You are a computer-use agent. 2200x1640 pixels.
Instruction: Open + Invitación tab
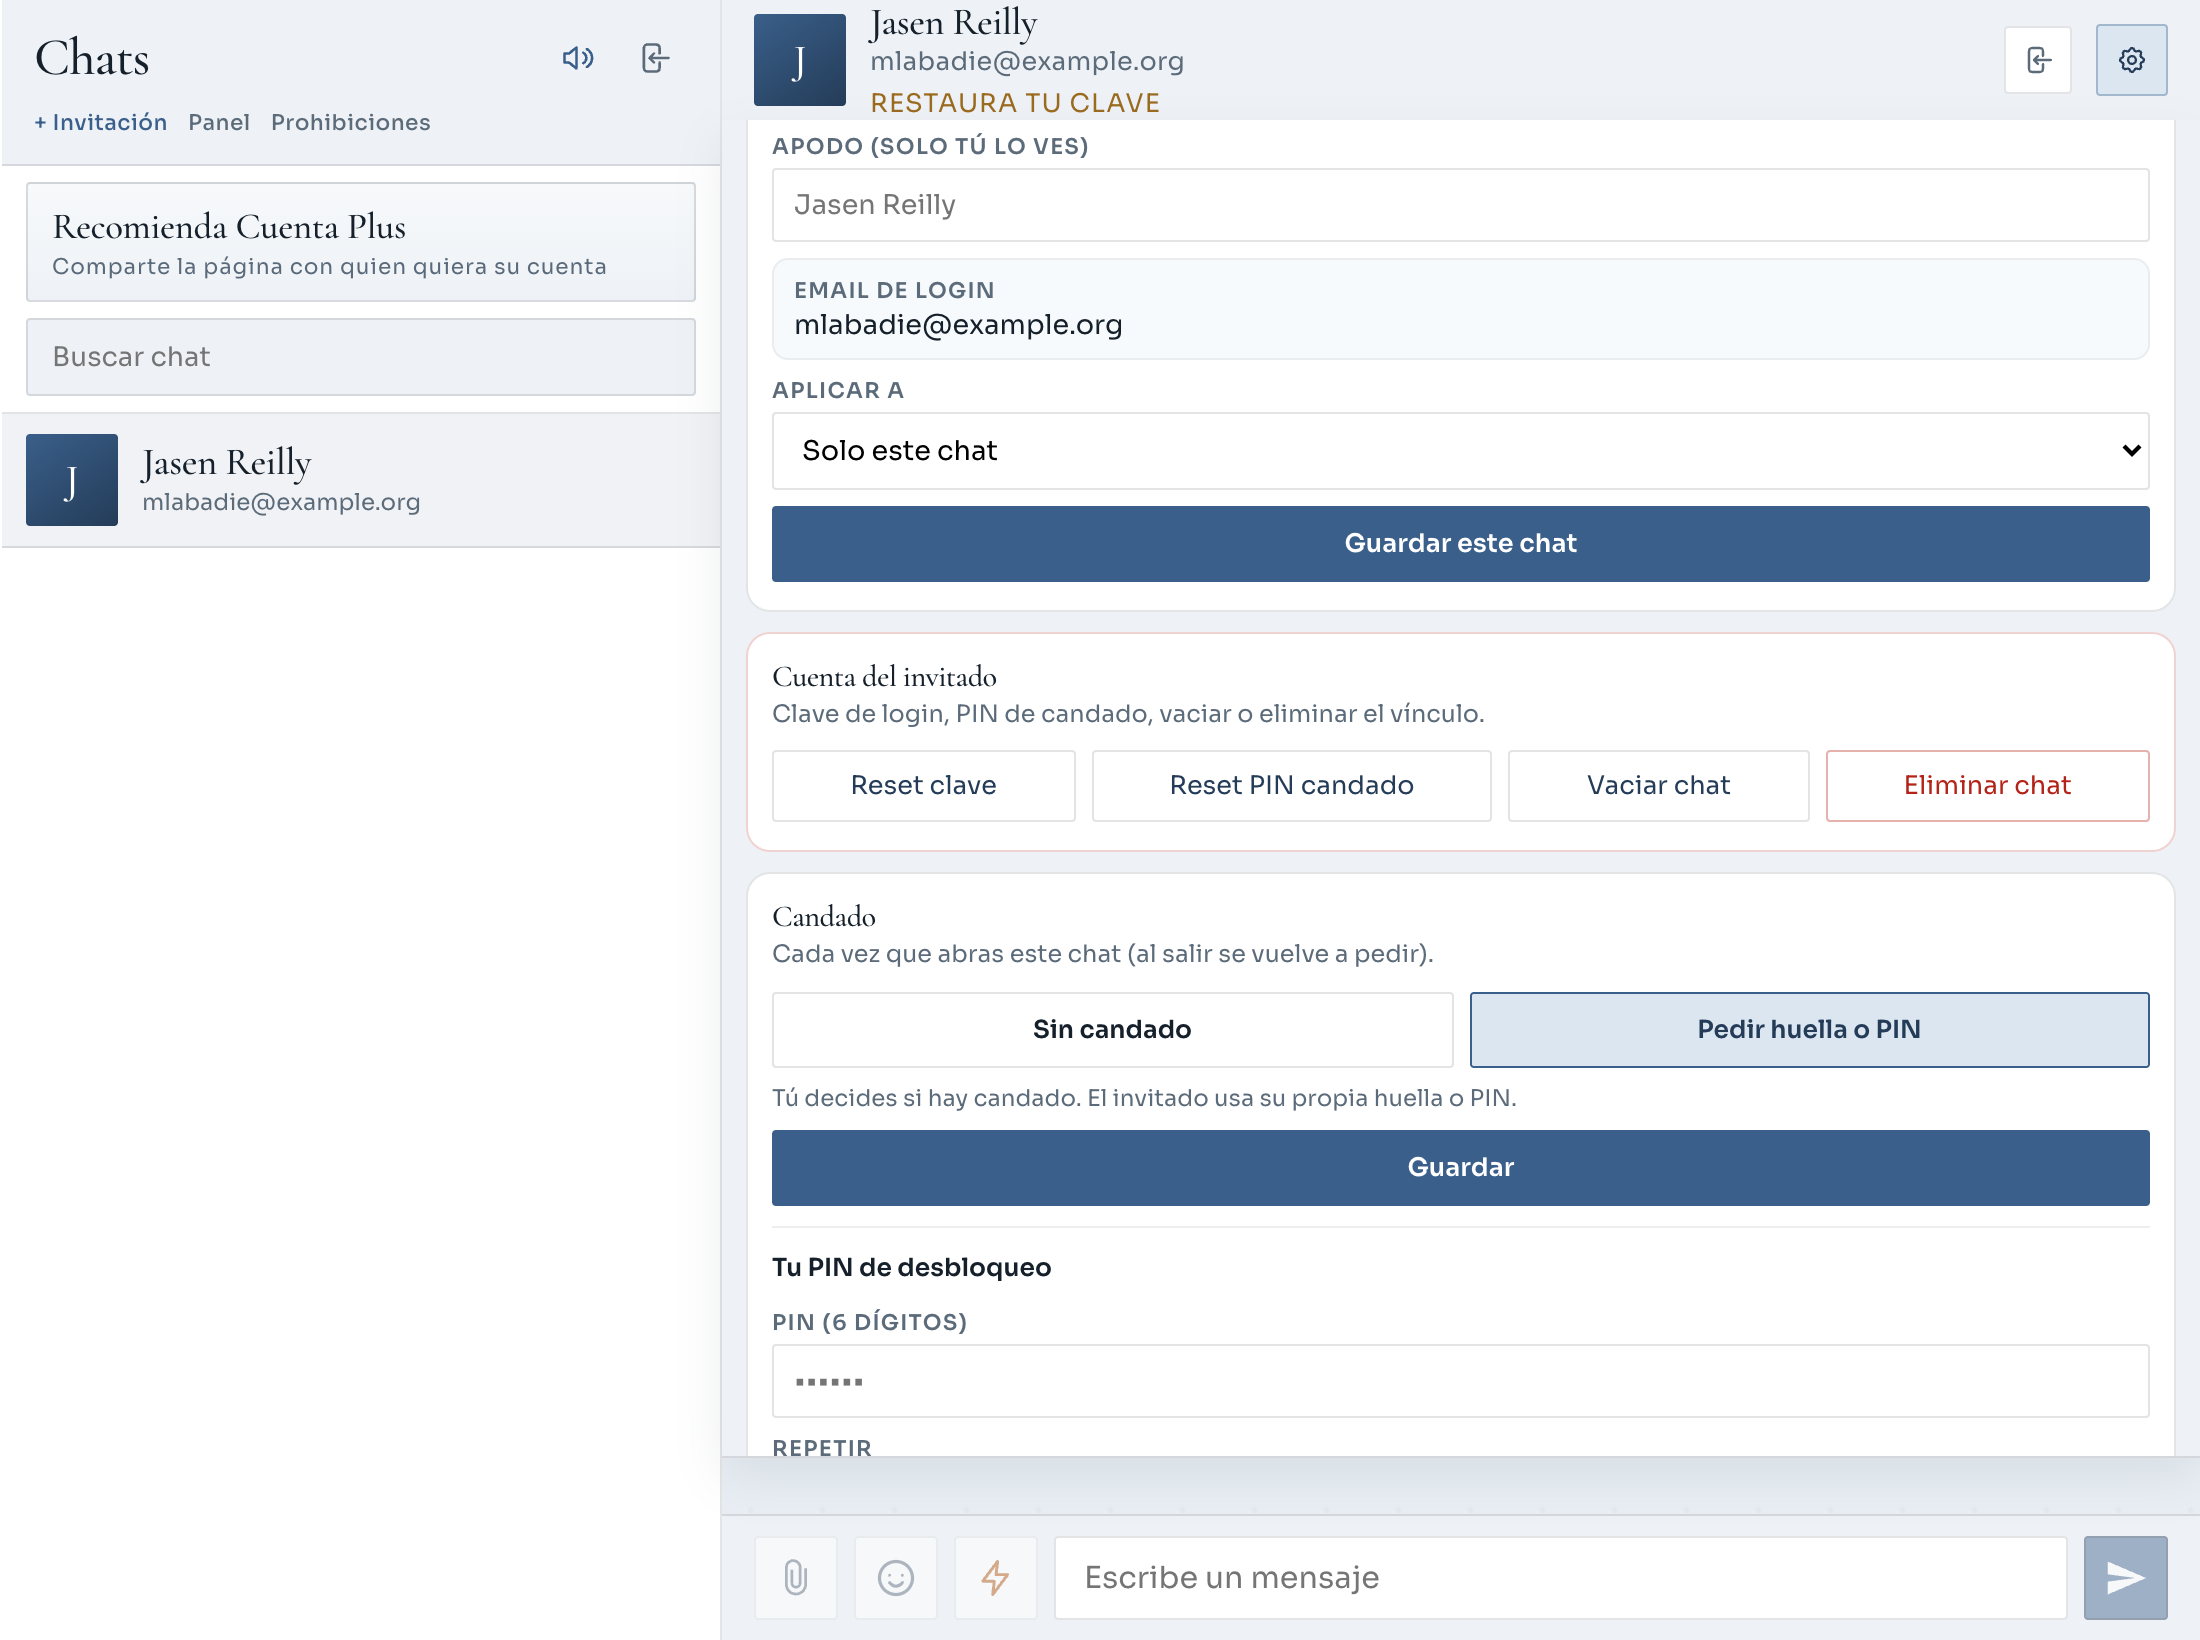(100, 122)
